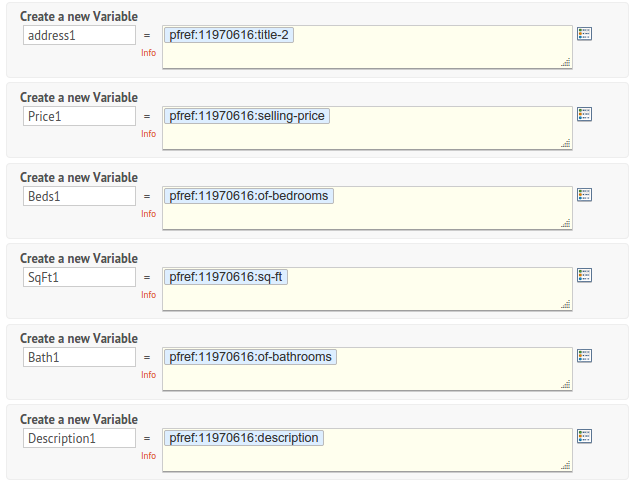Click the Info link under Price1
The height and width of the screenshot is (482, 633).
coord(148,133)
